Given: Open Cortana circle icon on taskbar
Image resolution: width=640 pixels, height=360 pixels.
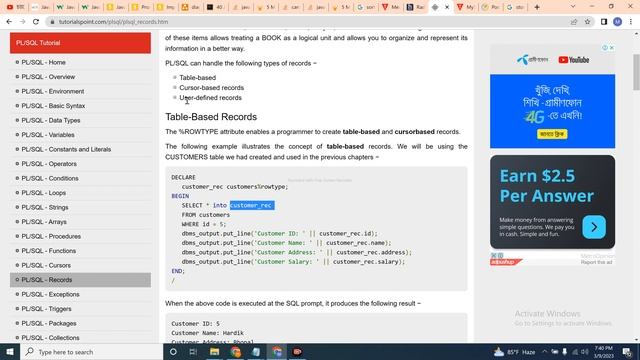Looking at the screenshot, I should click(173, 352).
